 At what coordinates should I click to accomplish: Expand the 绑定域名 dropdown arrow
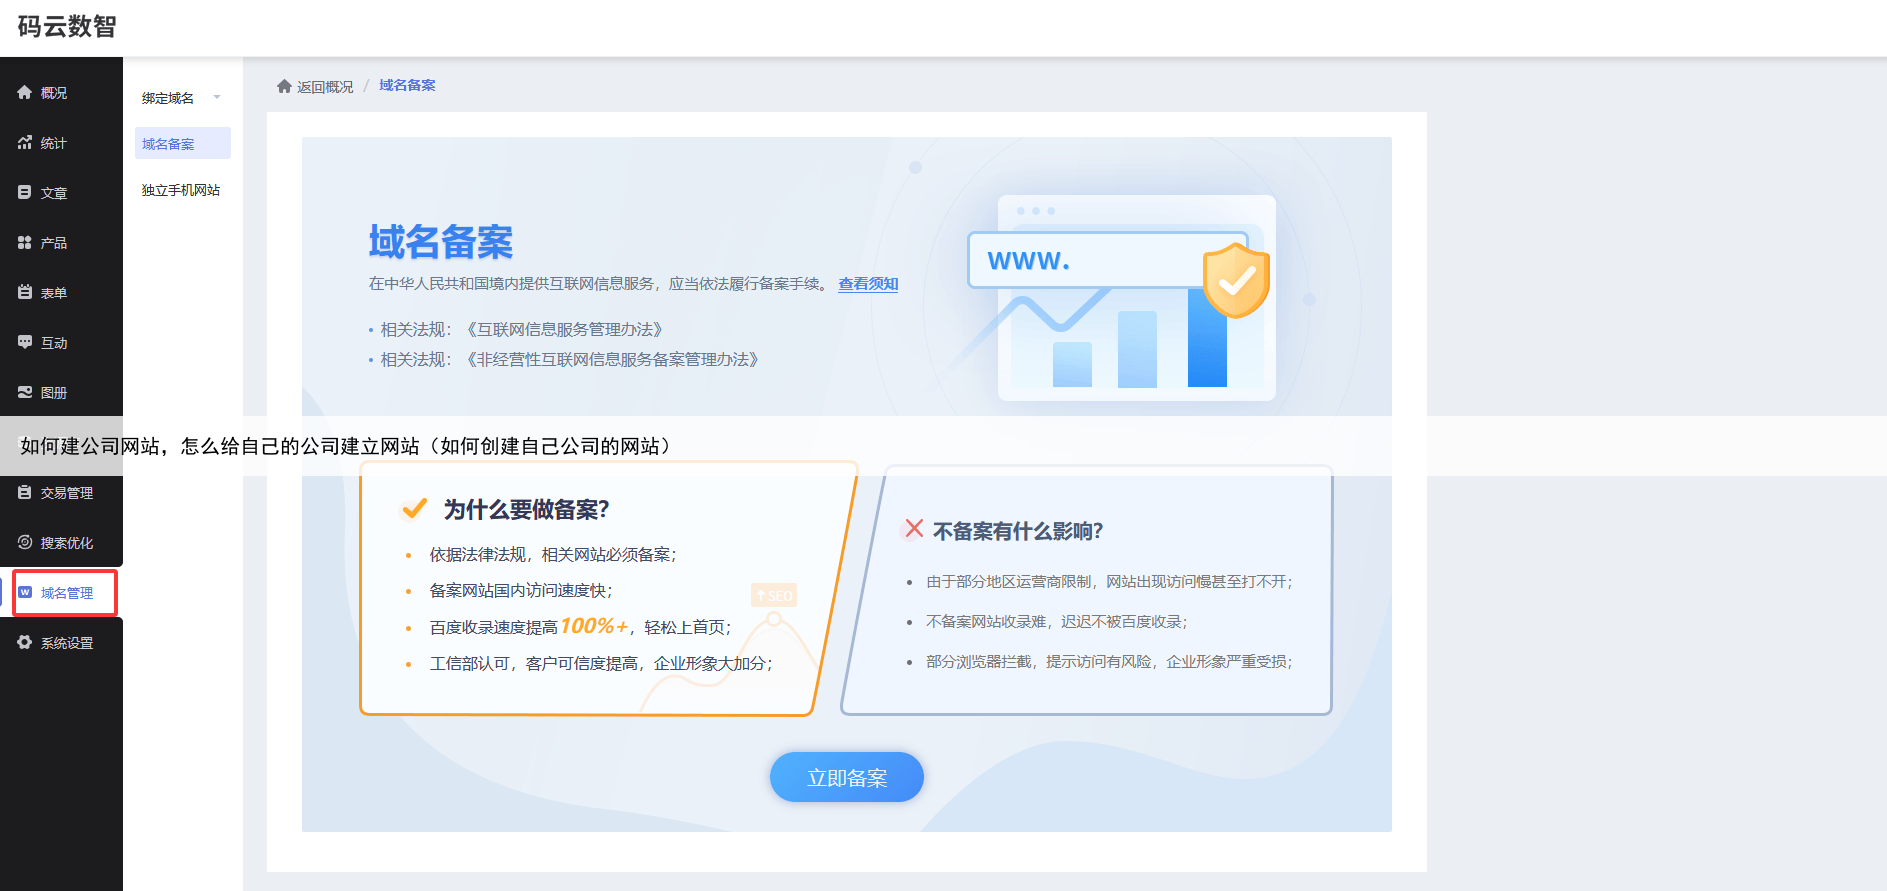217,98
